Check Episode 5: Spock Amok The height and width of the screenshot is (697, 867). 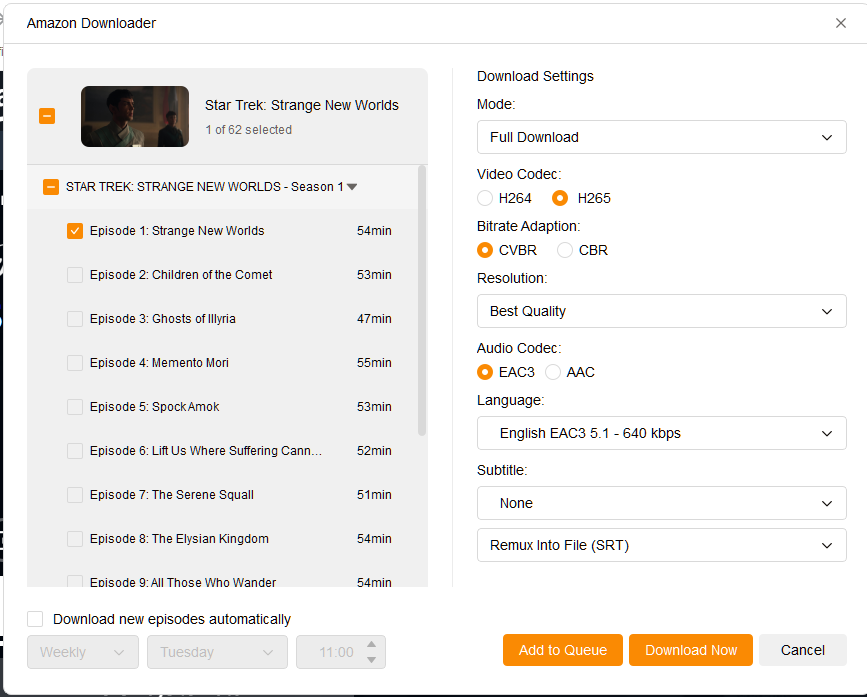74,406
